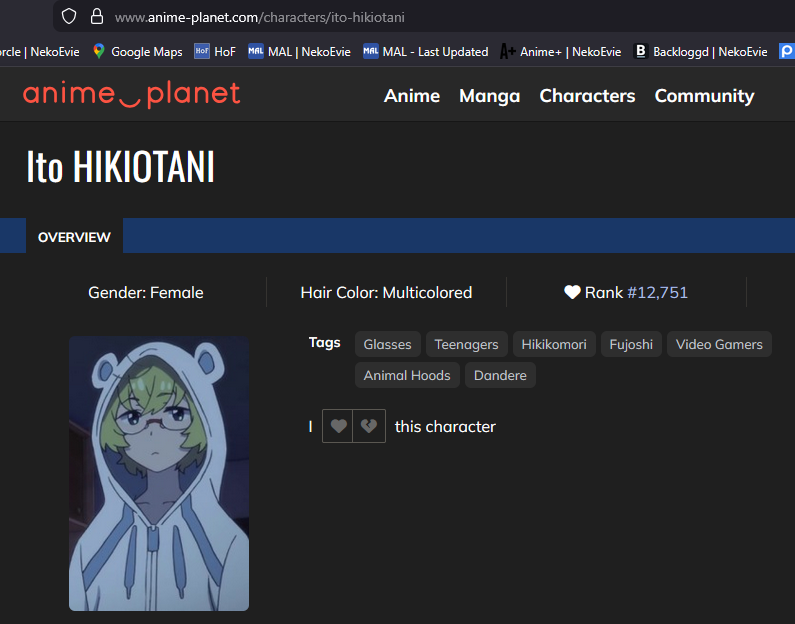795x624 pixels.
Task: Click the Ito HIKIOTANI page title
Action: point(121,166)
